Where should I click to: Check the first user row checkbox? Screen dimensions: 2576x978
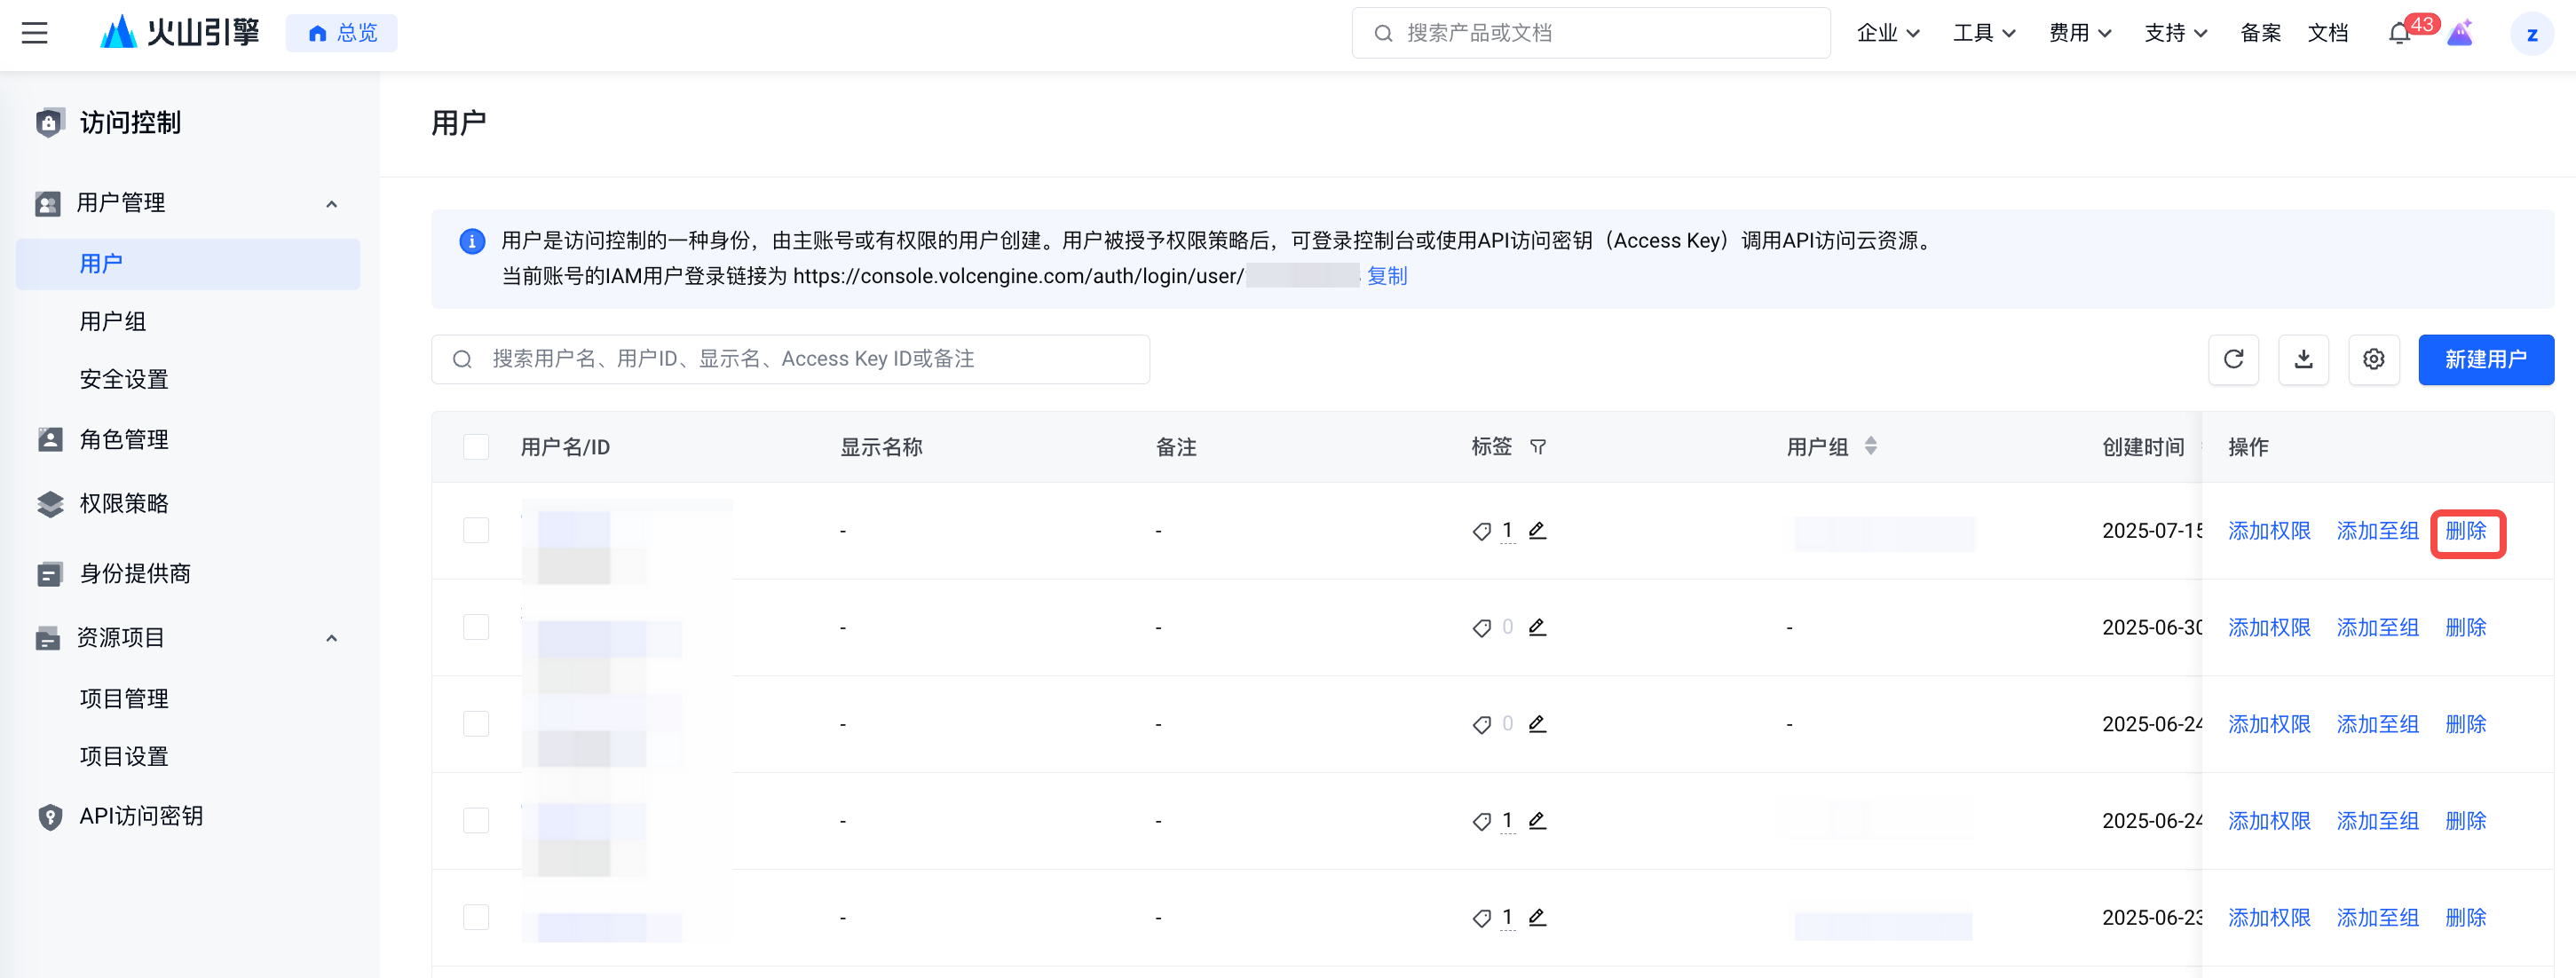pos(476,530)
